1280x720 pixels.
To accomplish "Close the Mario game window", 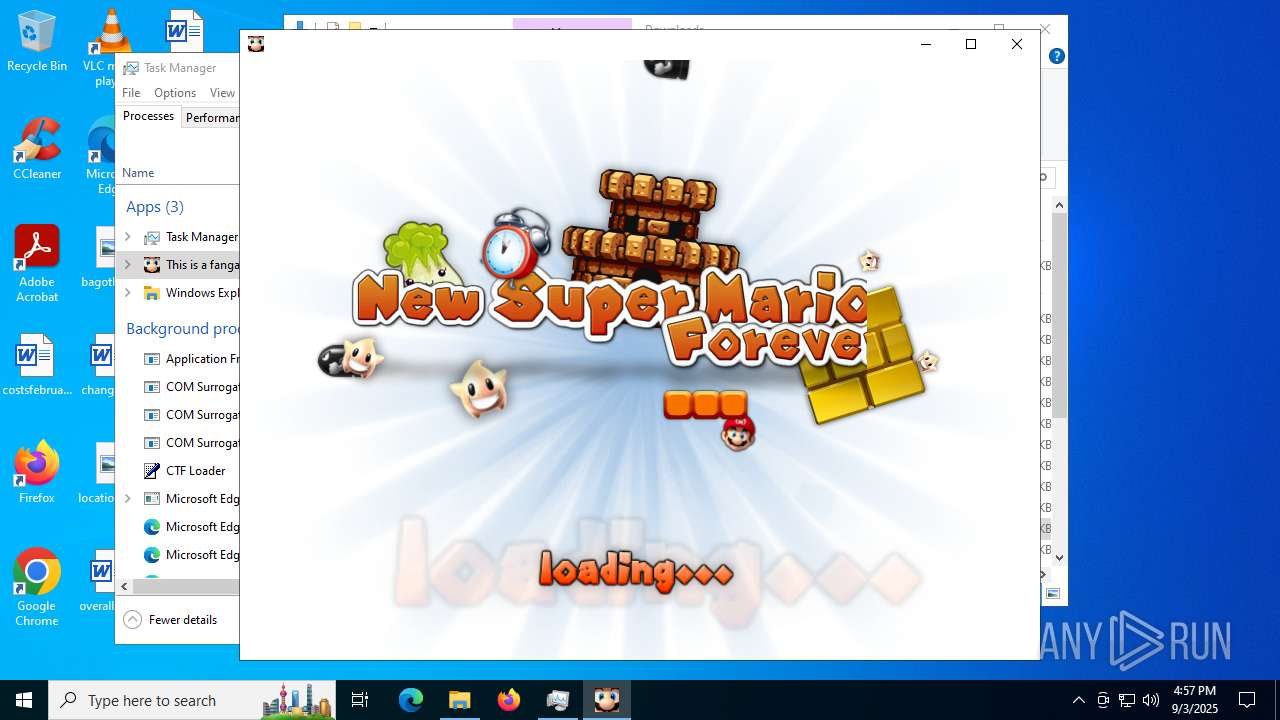I will (1017, 44).
